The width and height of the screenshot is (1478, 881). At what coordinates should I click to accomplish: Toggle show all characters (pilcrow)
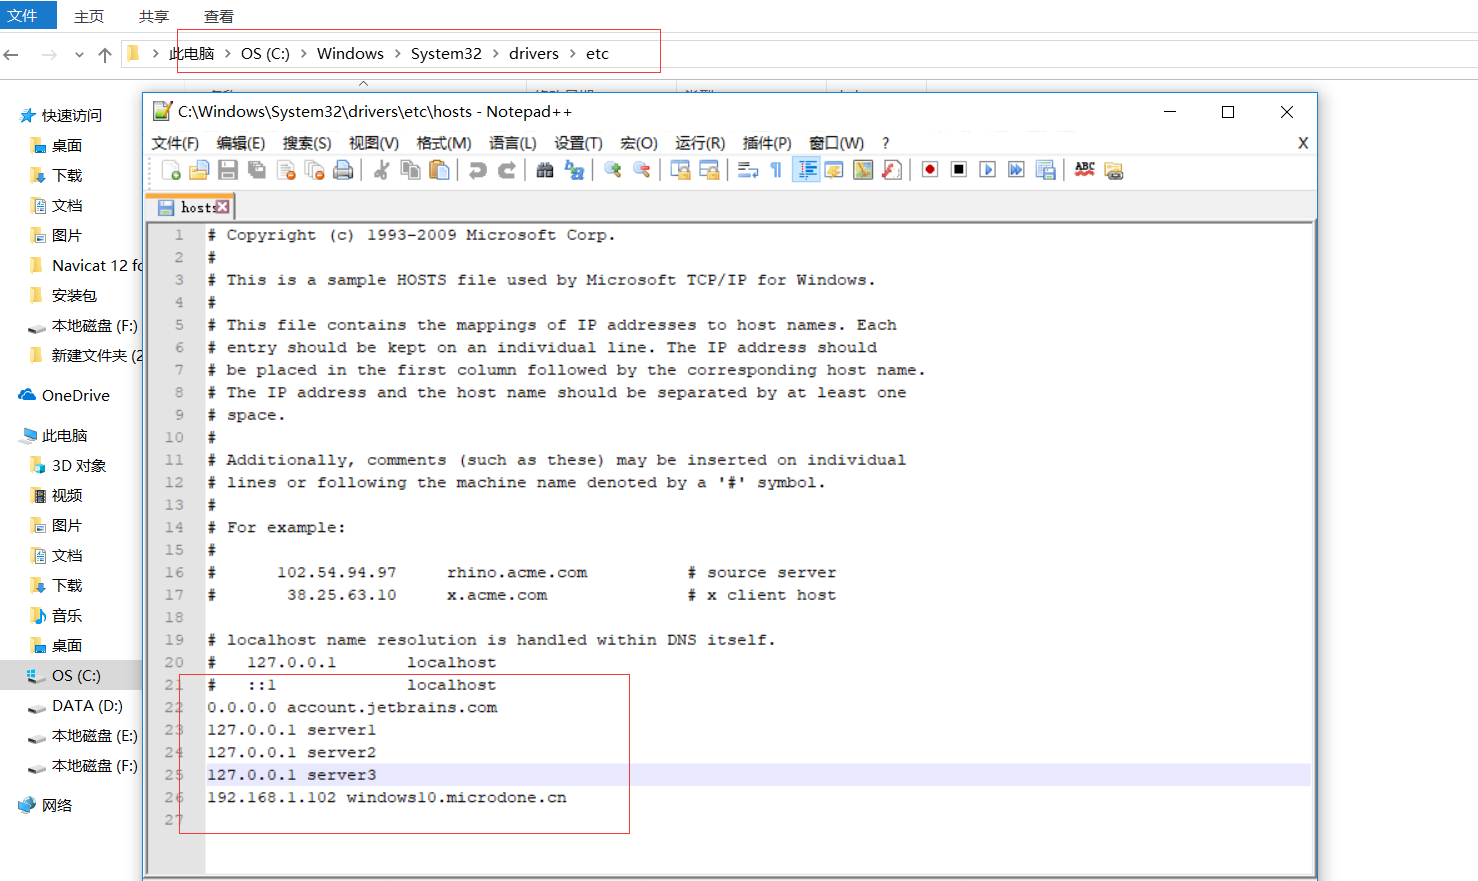(776, 170)
